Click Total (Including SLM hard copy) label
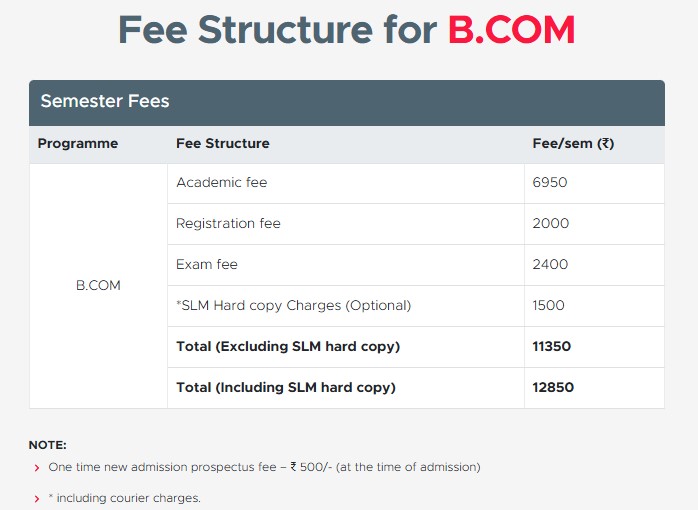 tap(286, 388)
